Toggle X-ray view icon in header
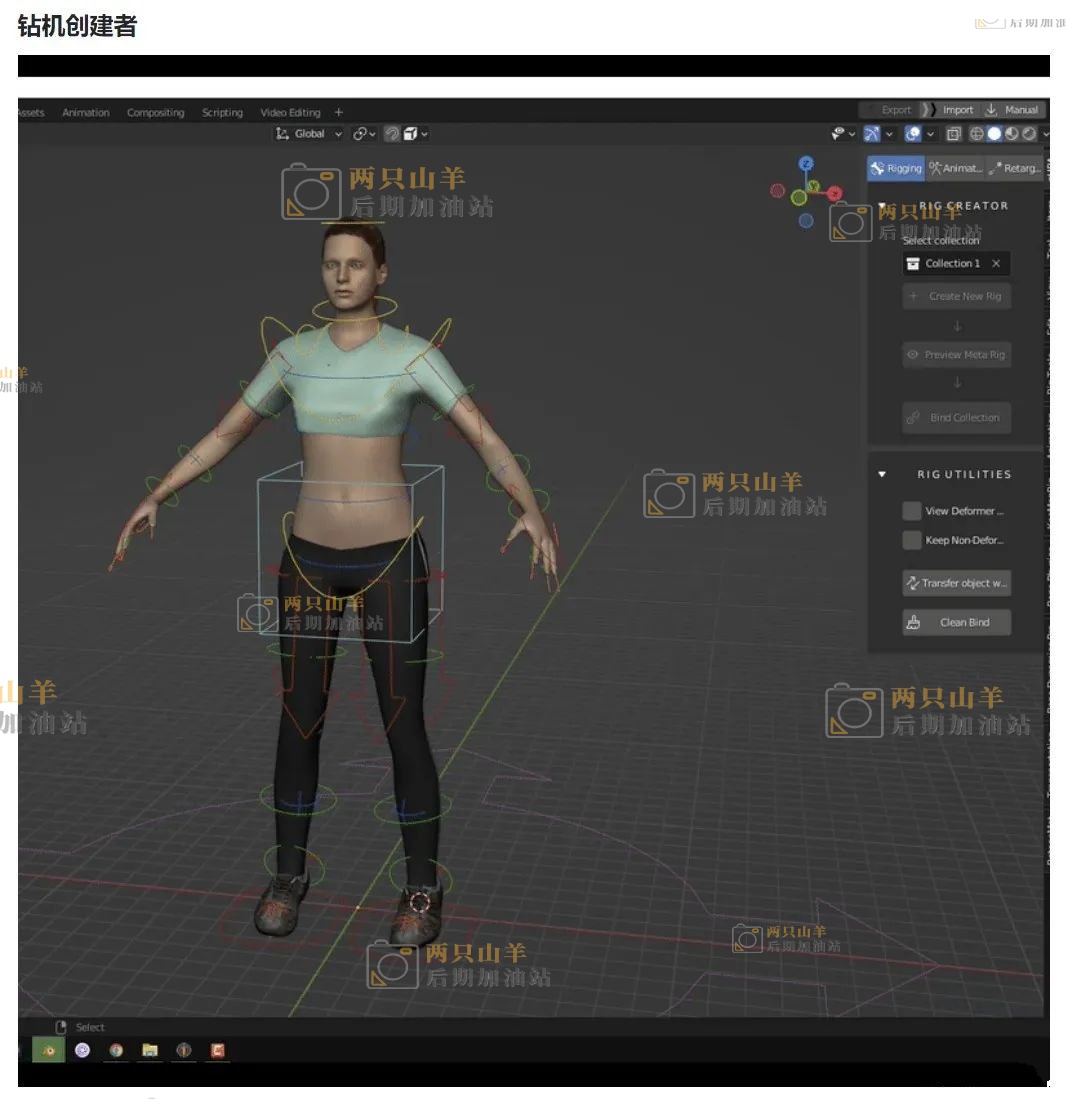The width and height of the screenshot is (1066, 1118). (x=954, y=134)
